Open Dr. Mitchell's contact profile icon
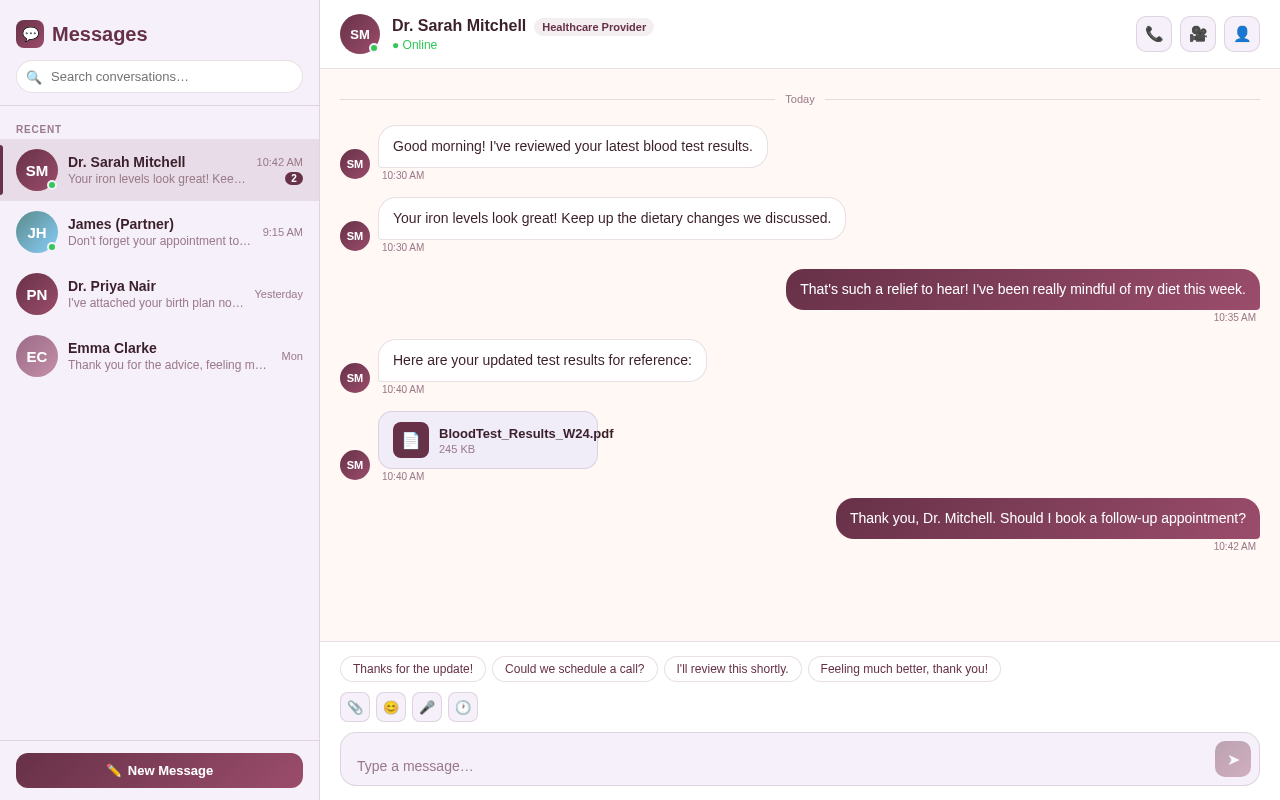 coord(1241,33)
